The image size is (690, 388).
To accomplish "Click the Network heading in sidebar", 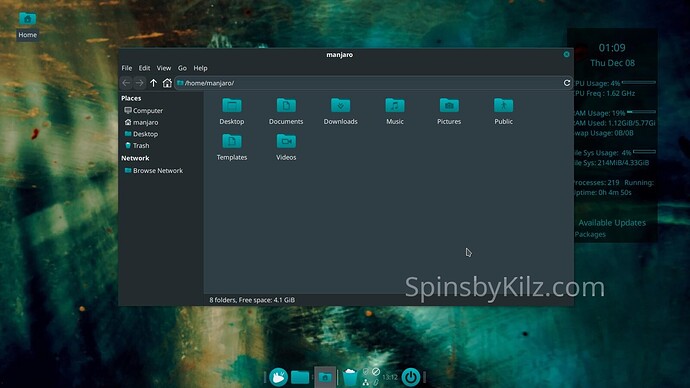I will click(x=135, y=158).
